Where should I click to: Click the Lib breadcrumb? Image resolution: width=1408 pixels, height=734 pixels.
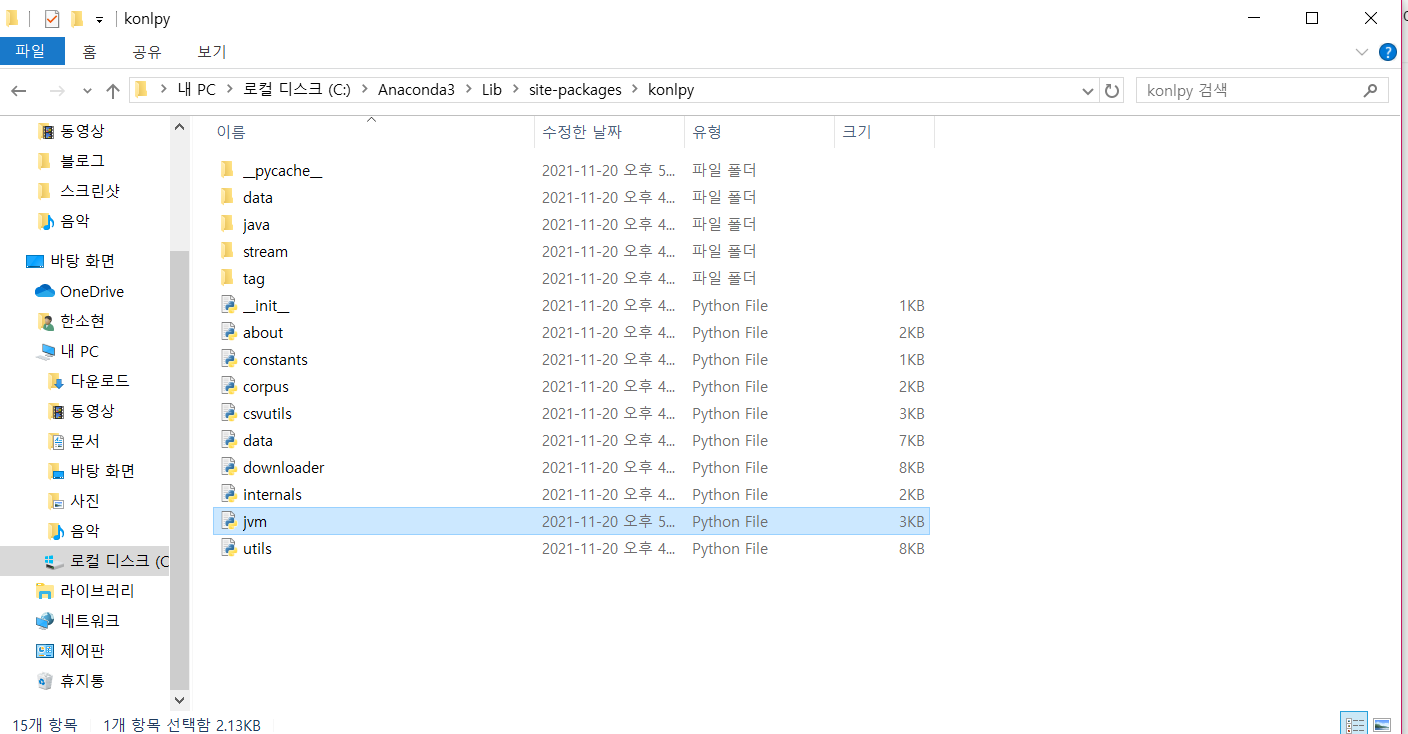[x=491, y=90]
